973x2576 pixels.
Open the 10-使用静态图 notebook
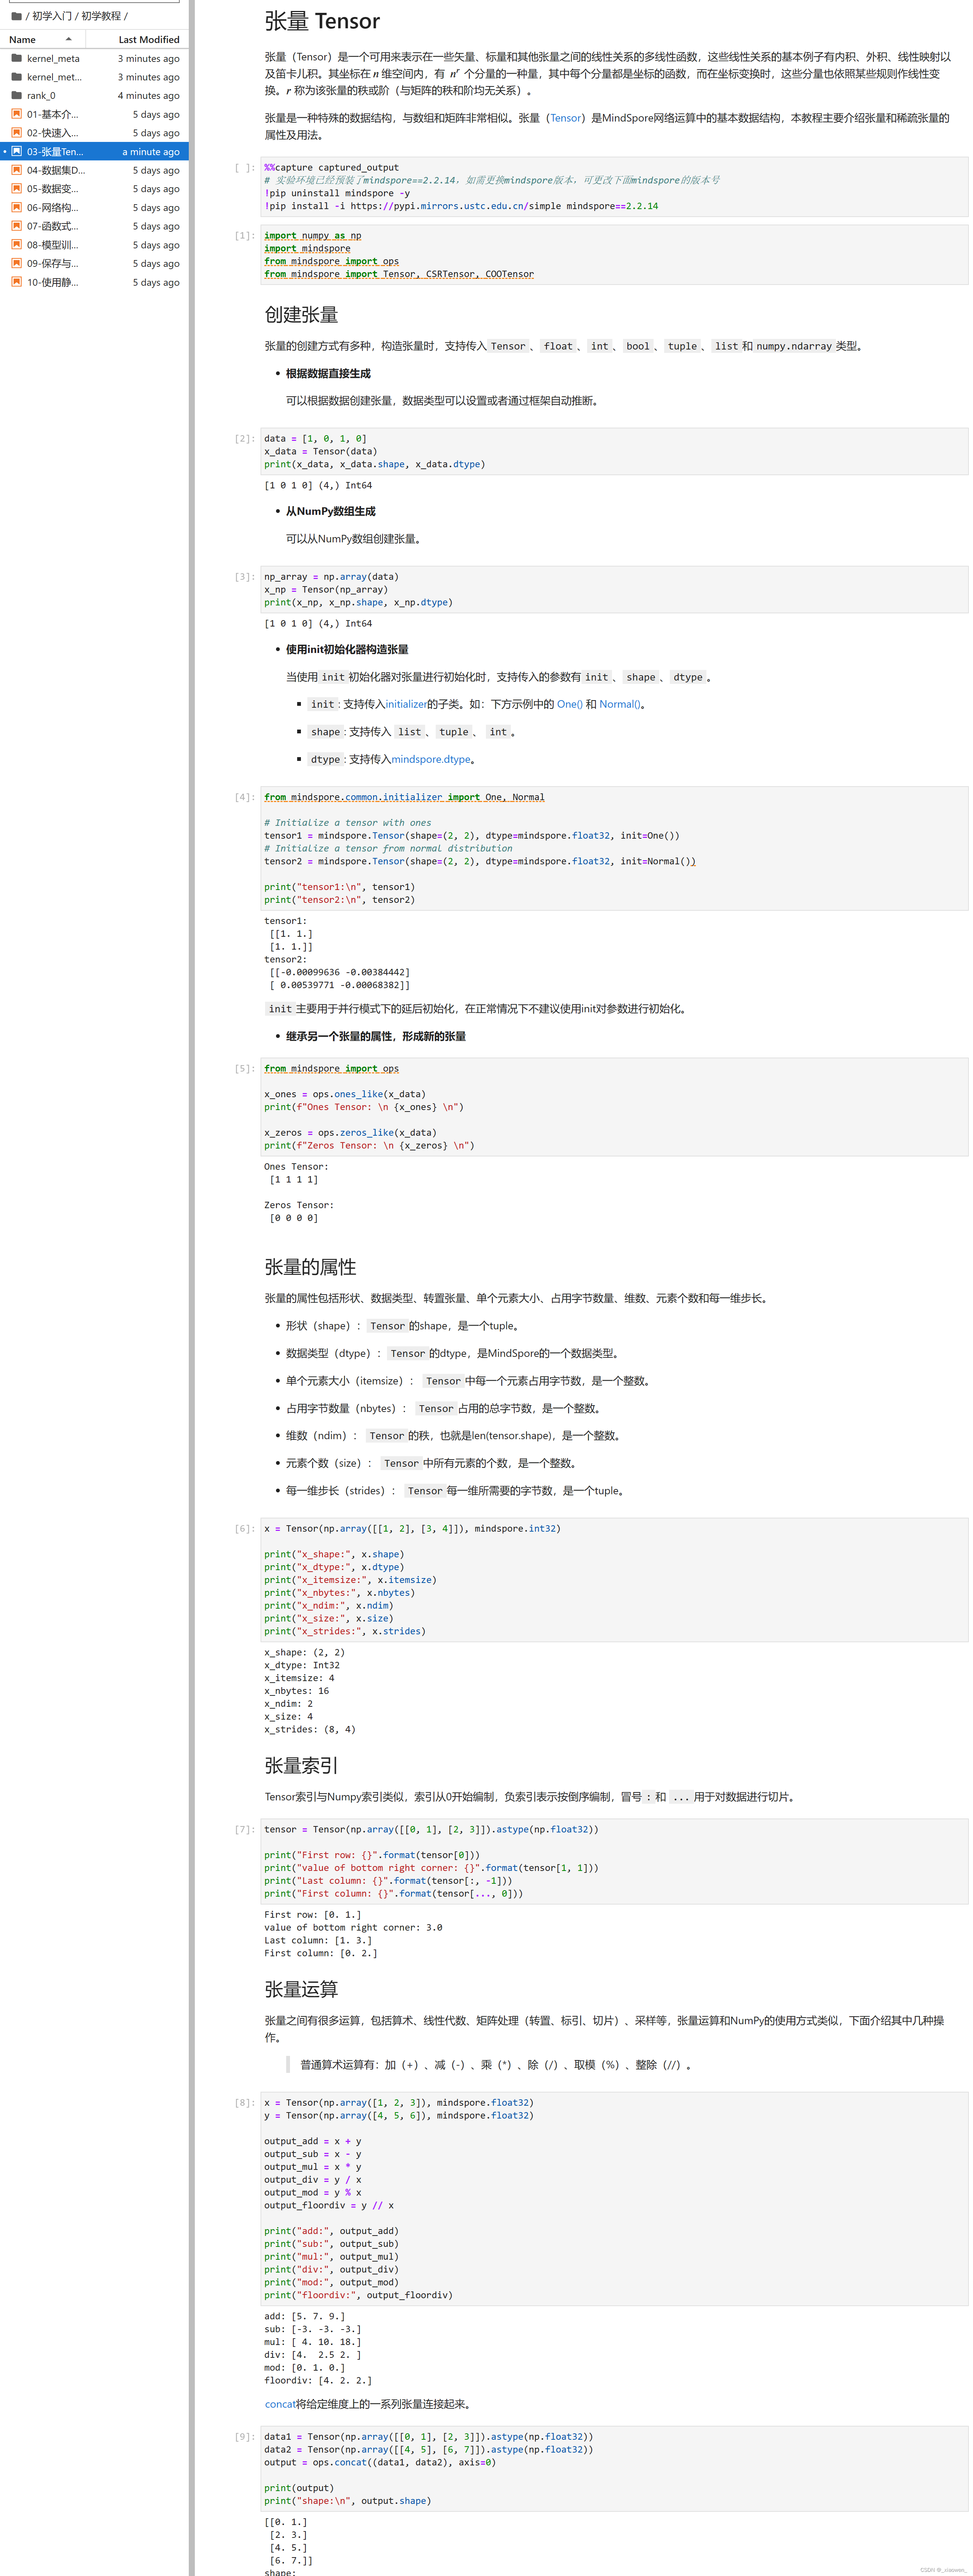pyautogui.click(x=52, y=283)
